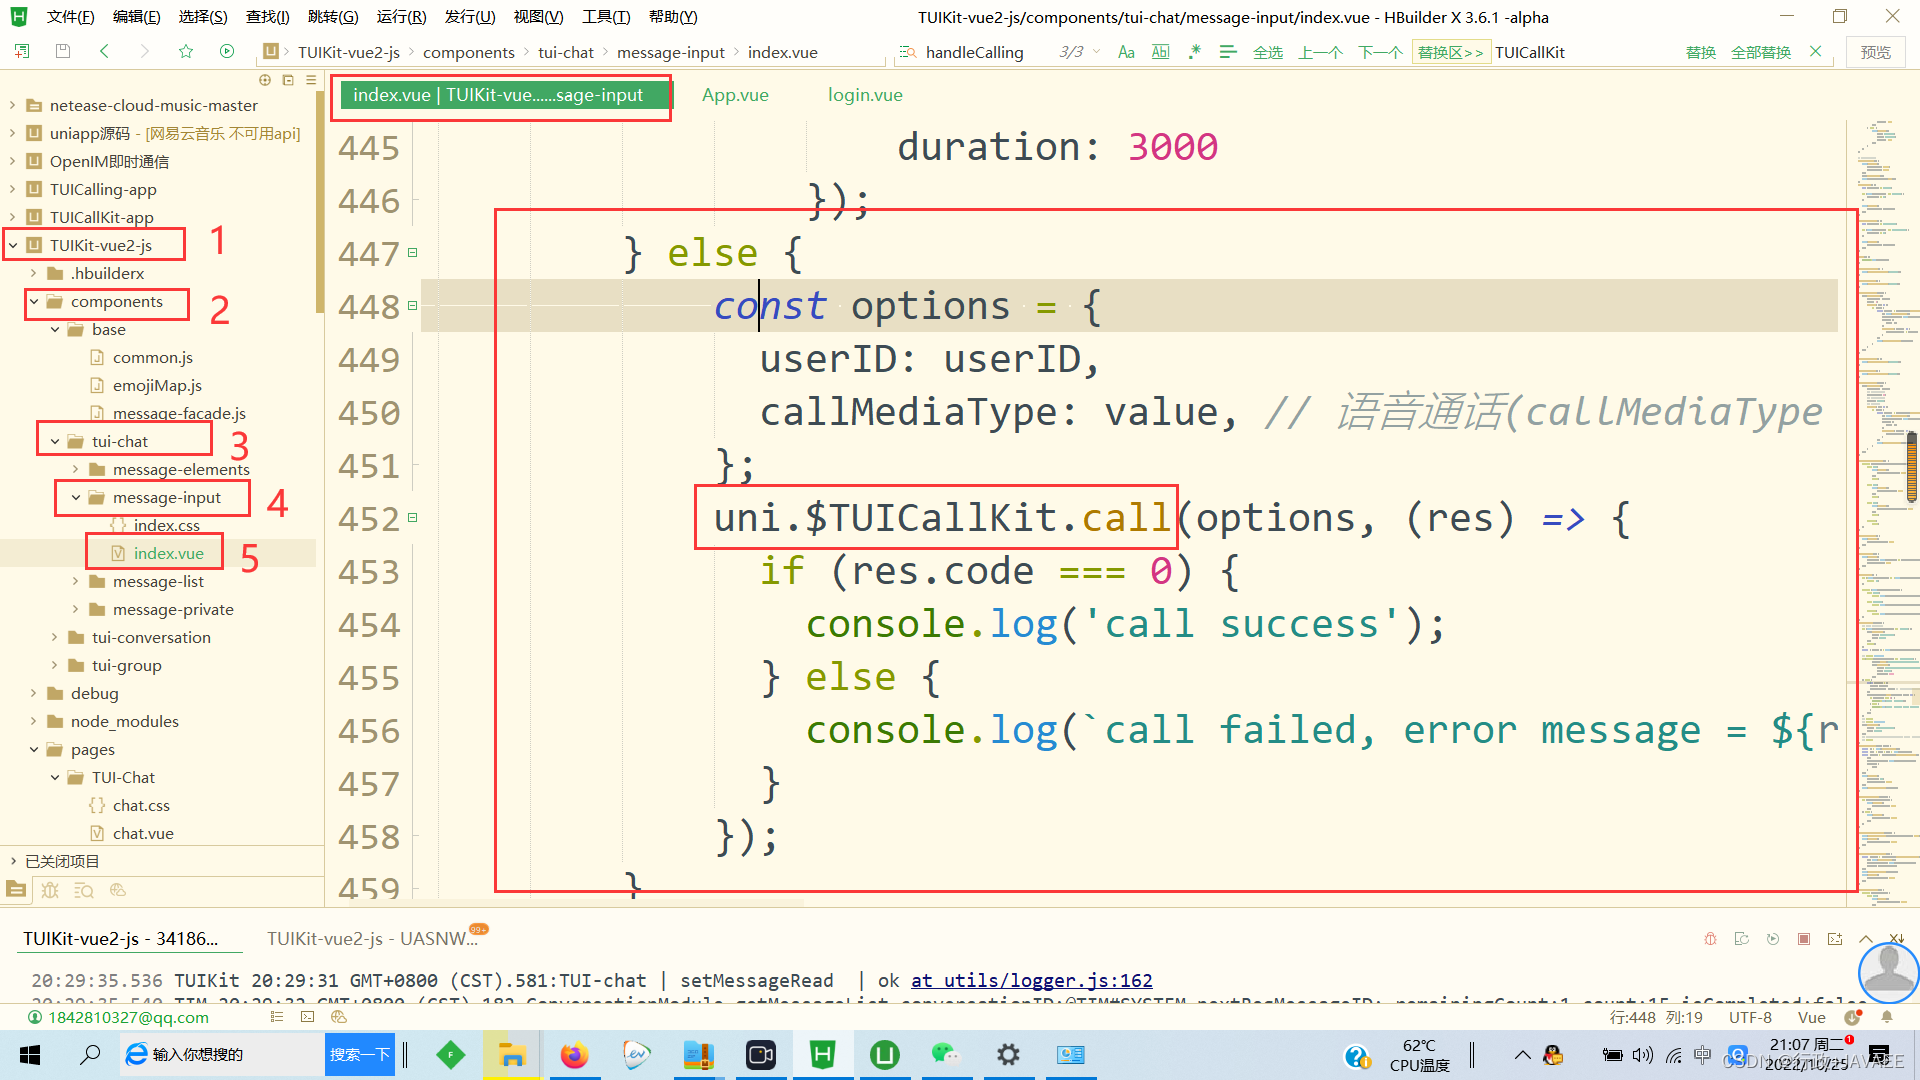Toggle the multi-line search lines icon
The height and width of the screenshot is (1080, 1920).
click(1228, 52)
